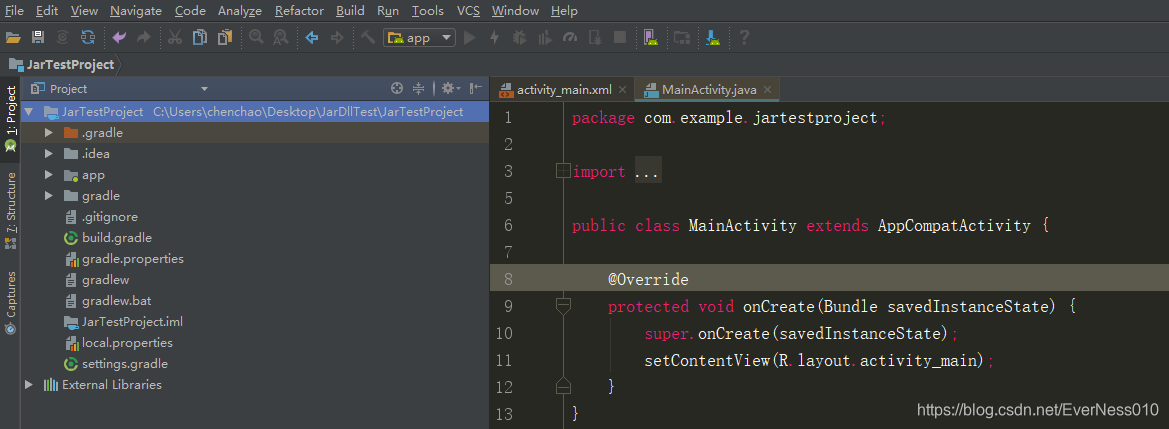Open the Help menu
The height and width of the screenshot is (429, 1169).
click(564, 11)
